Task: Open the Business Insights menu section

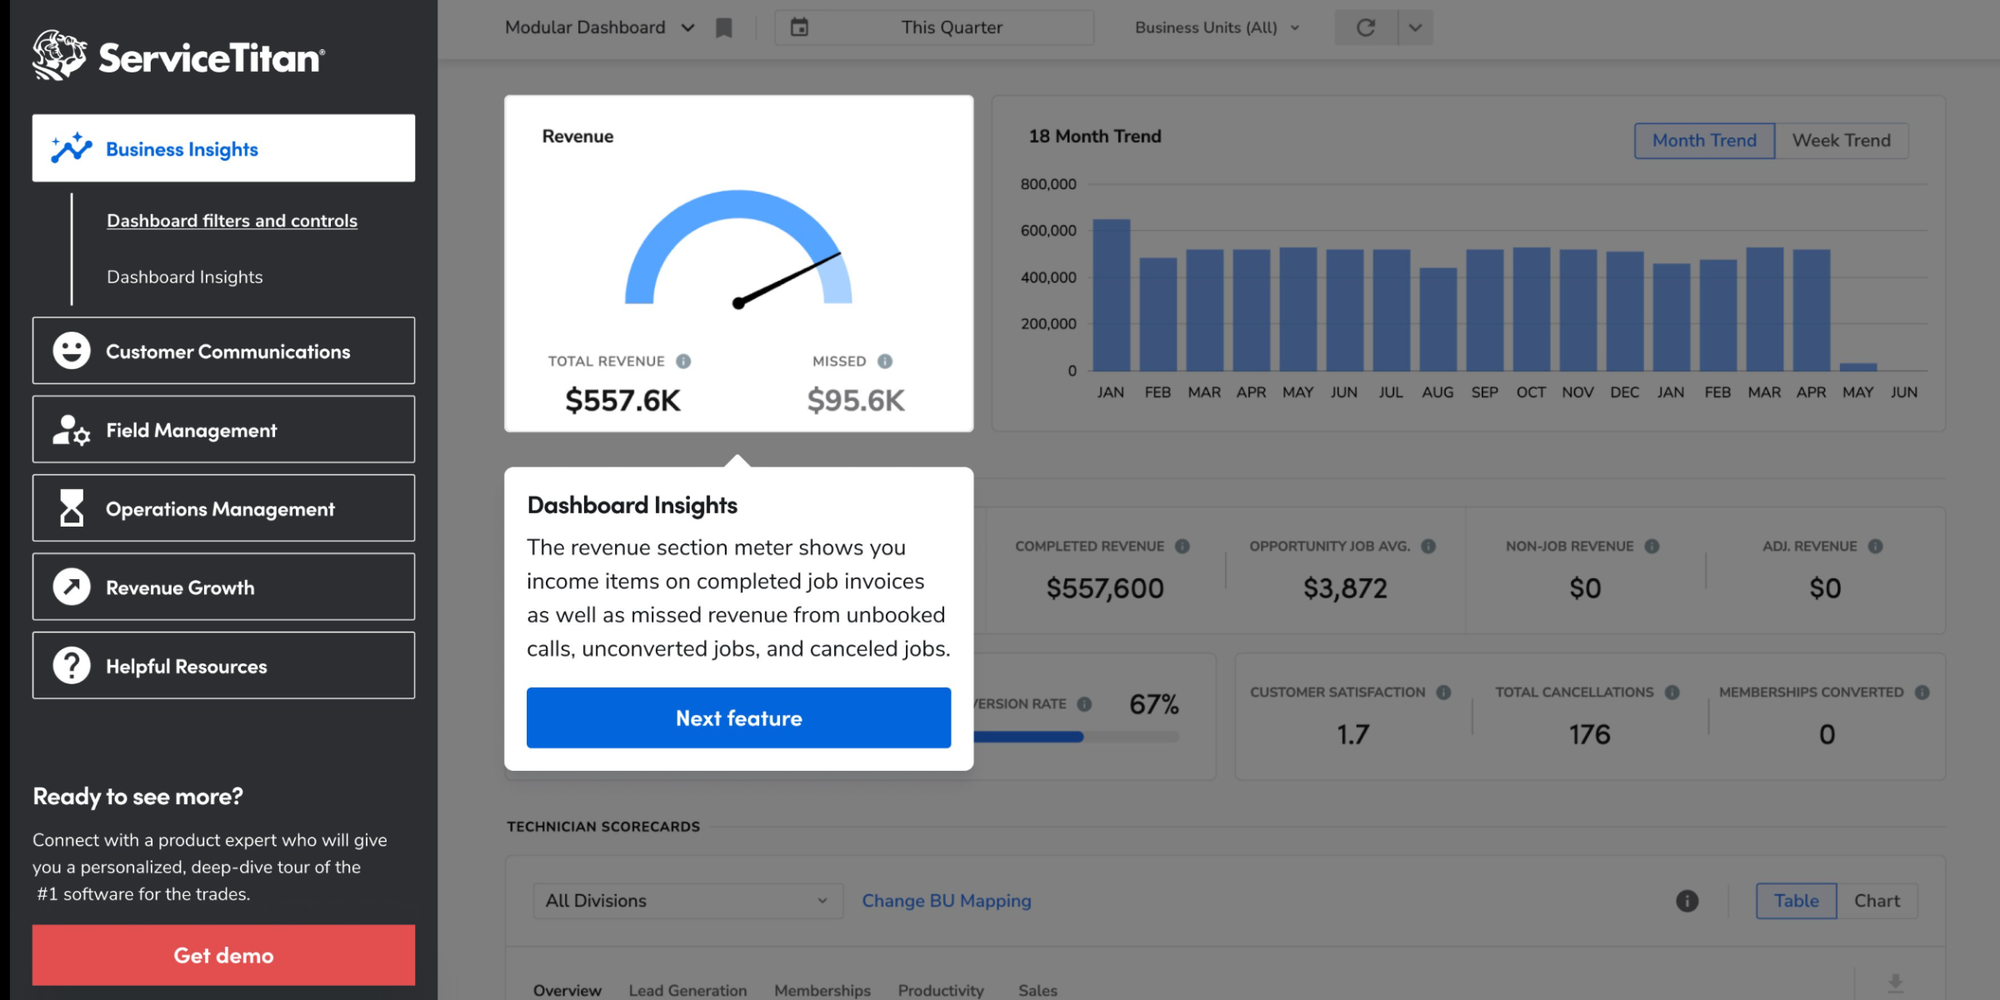Action: coord(224,148)
